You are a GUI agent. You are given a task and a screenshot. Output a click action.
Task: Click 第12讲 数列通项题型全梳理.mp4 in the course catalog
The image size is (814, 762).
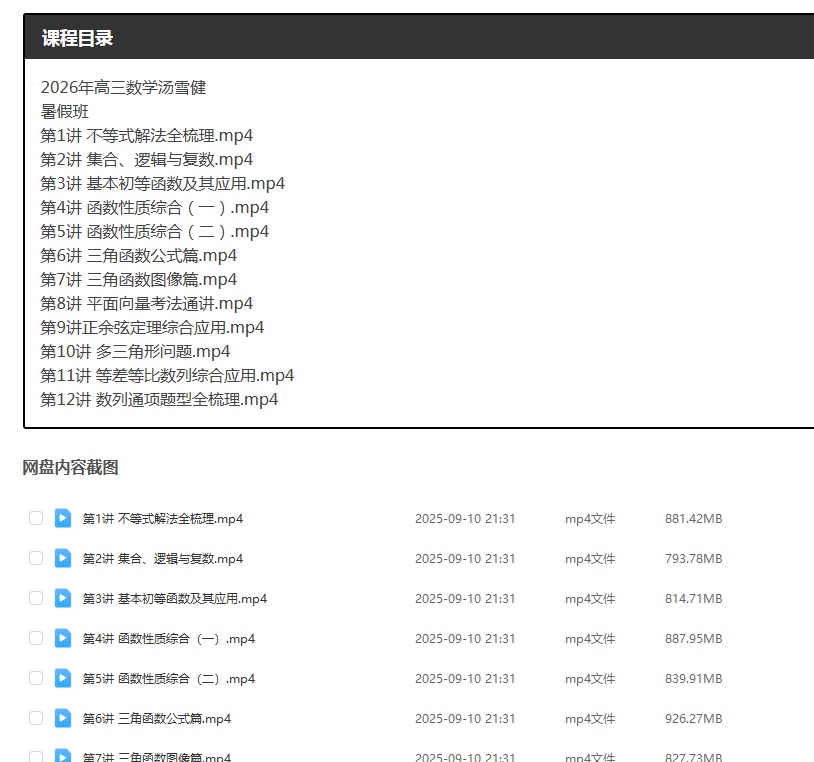[159, 400]
